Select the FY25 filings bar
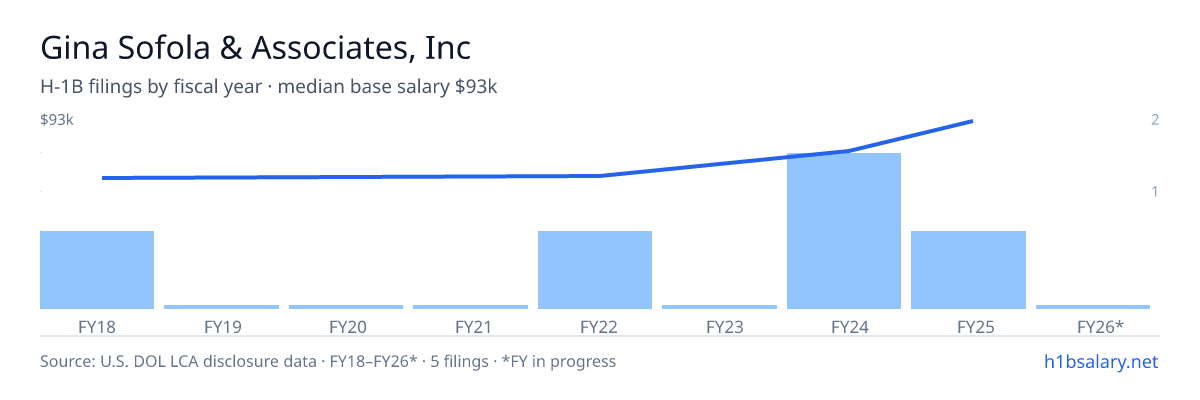The image size is (1200, 400). [968, 270]
